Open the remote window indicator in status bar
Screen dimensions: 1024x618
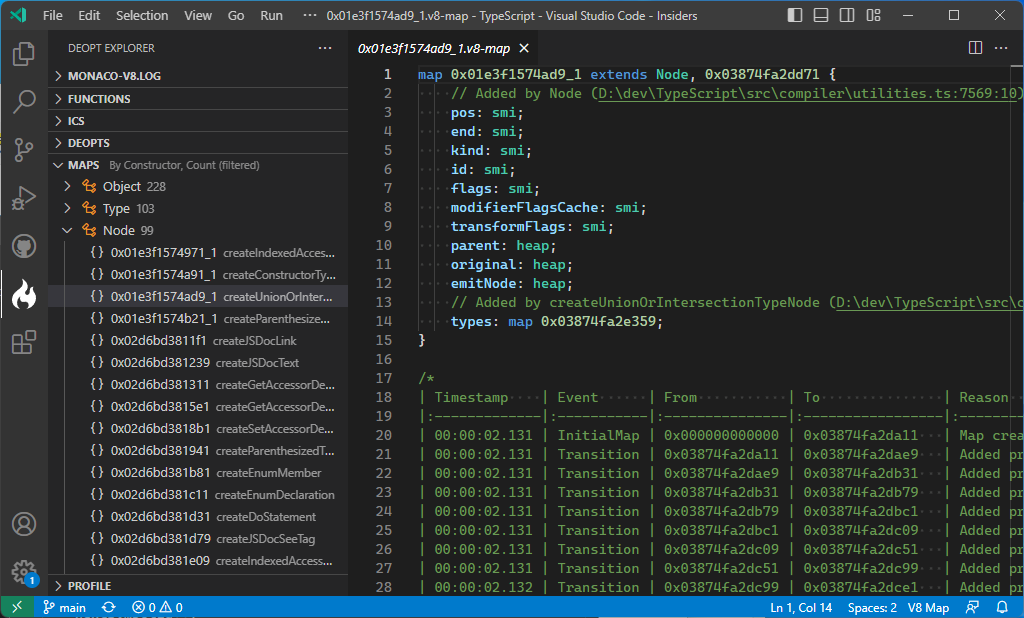coord(17,608)
